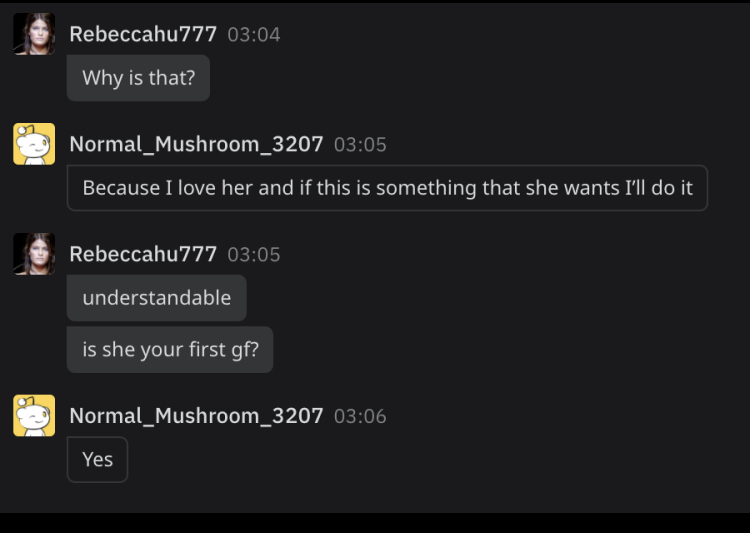The image size is (750, 533).
Task: Open Rebeccahu777's avatar beside the 03:04 message
Action: 34,34
